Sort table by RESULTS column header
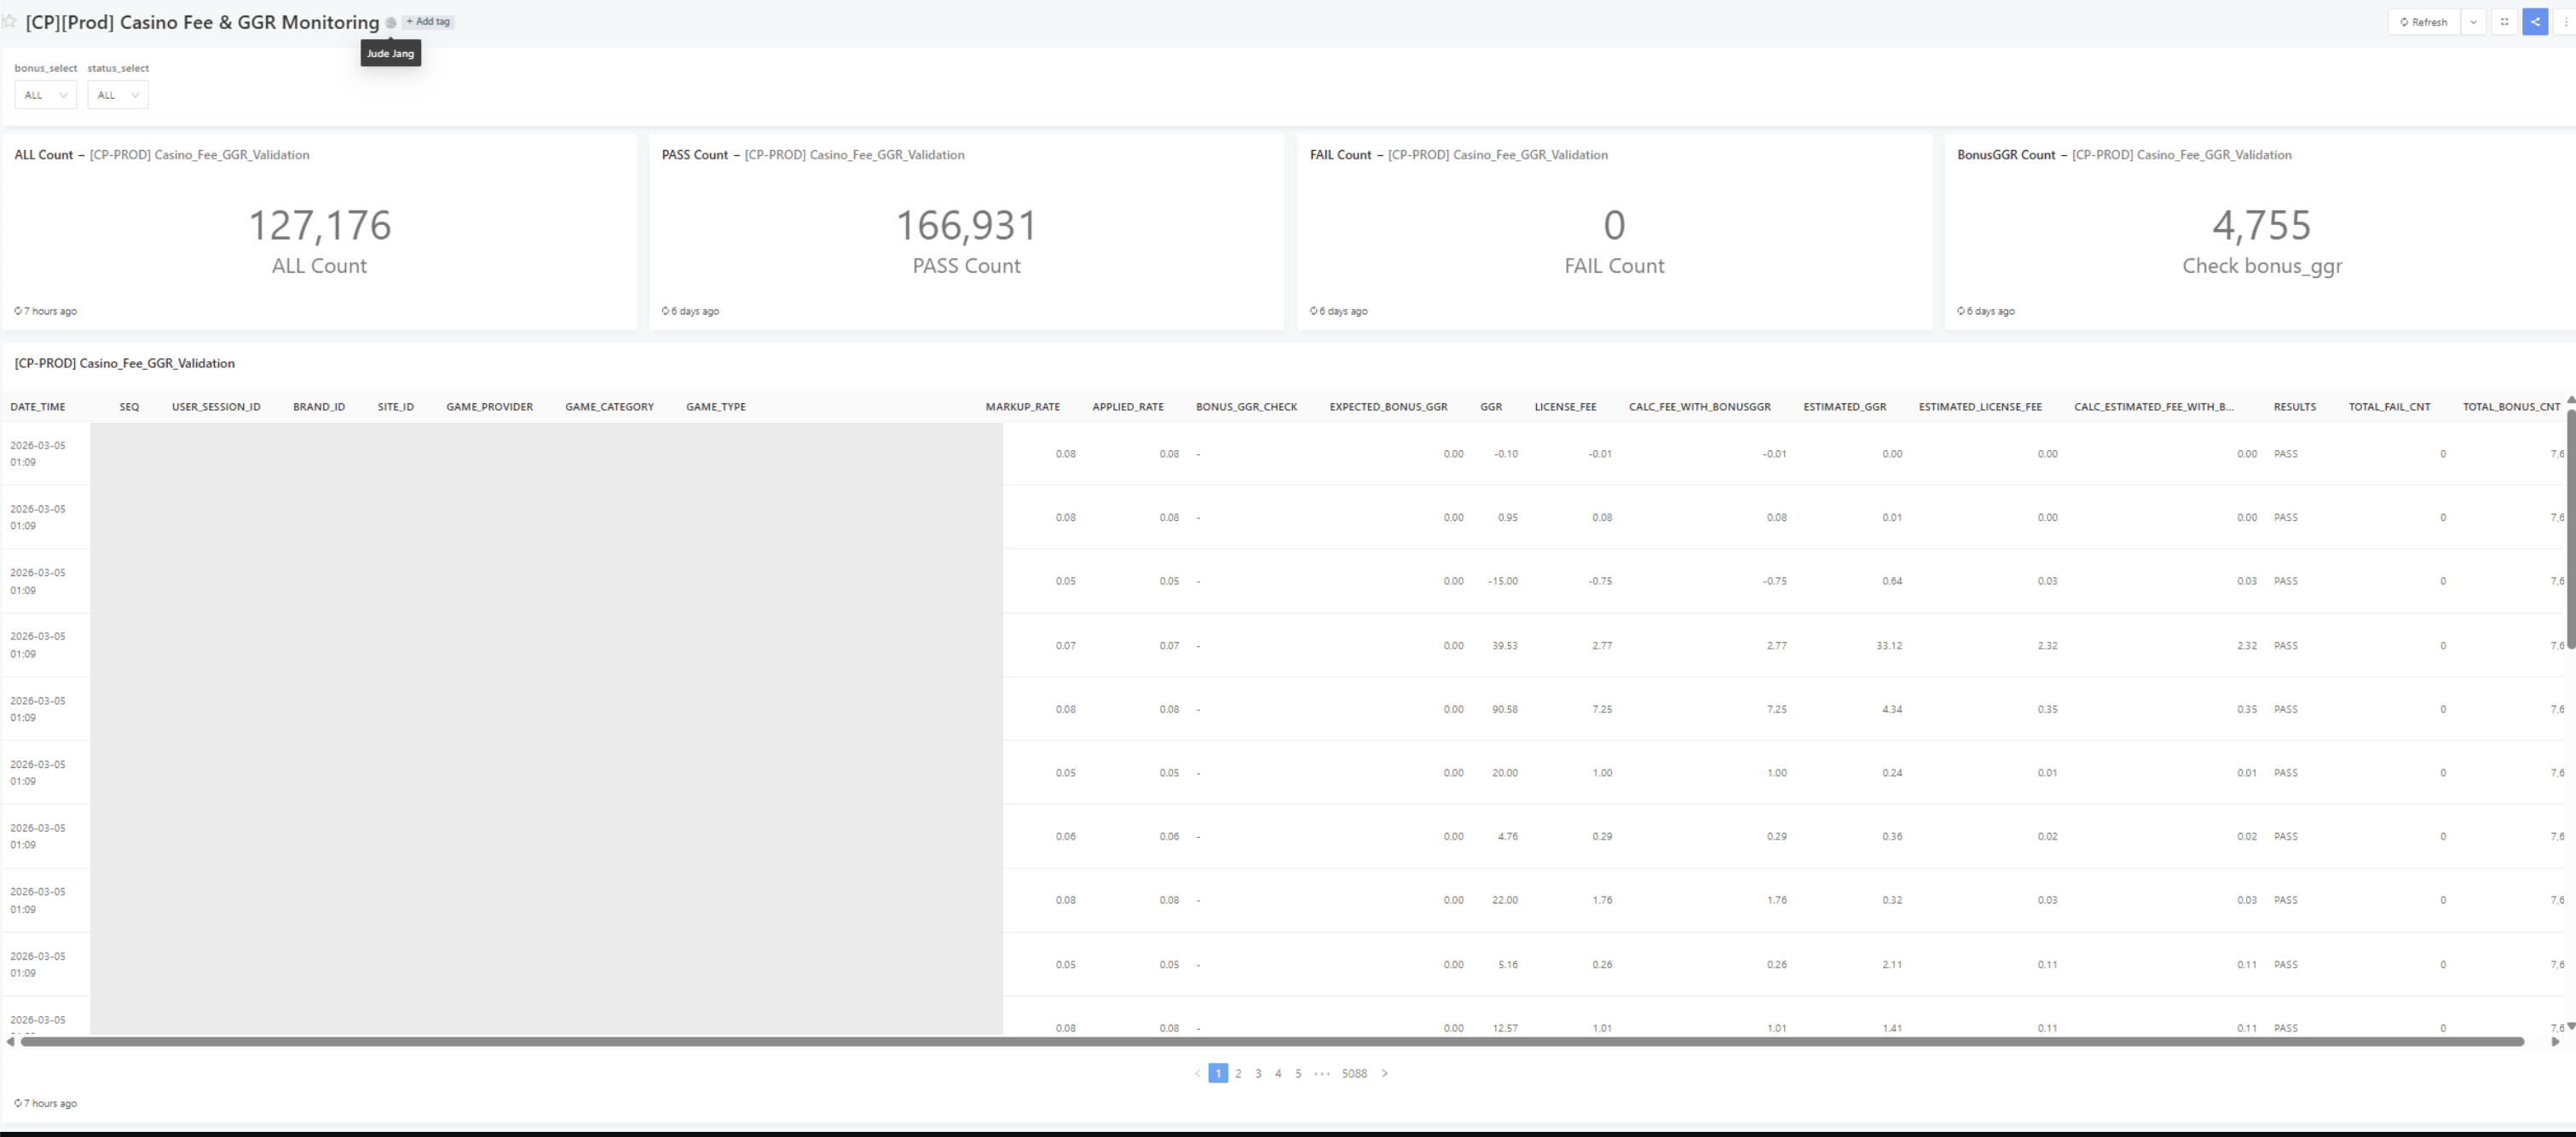The height and width of the screenshot is (1137, 2576). (x=2295, y=407)
